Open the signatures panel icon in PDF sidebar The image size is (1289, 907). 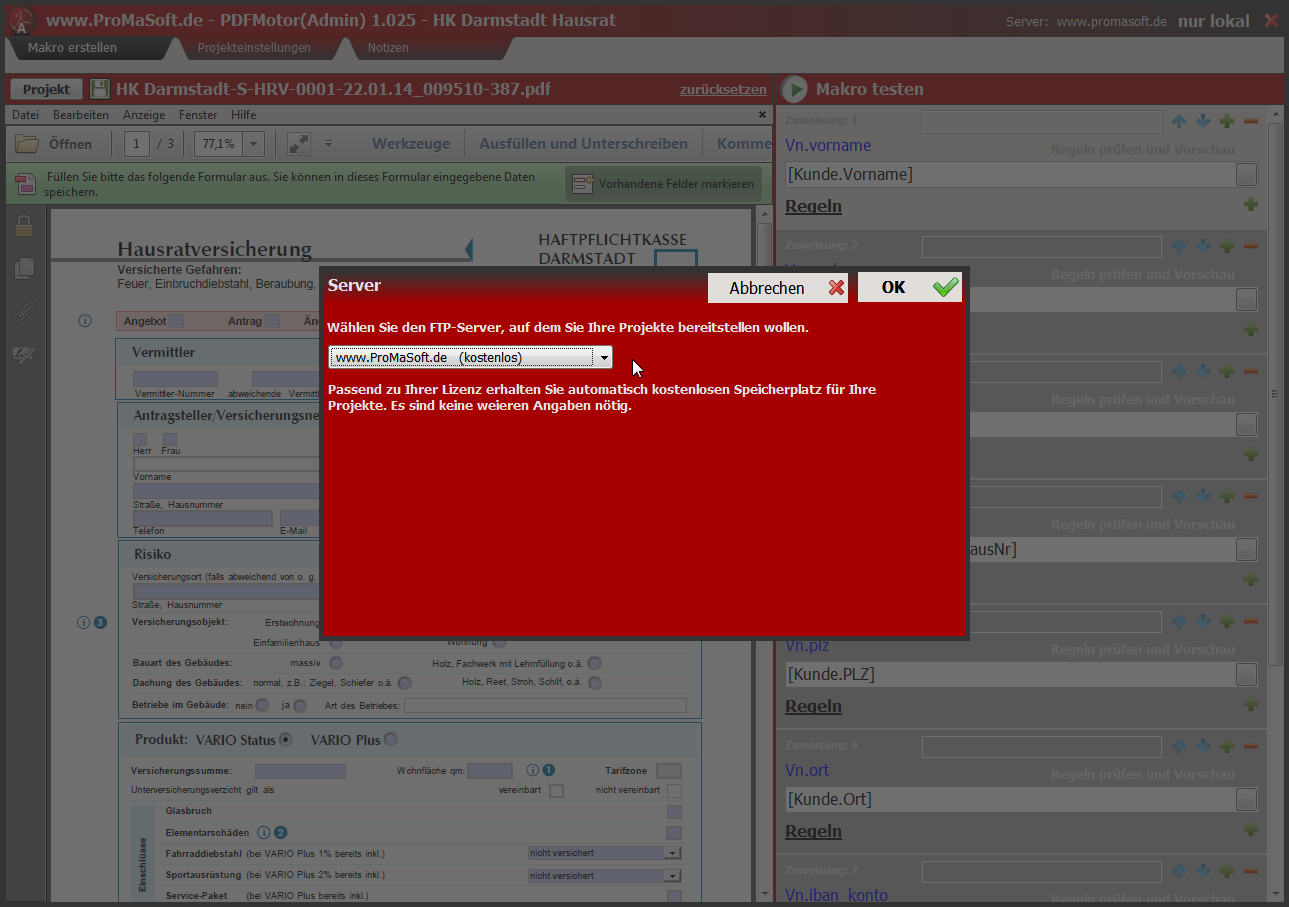[x=24, y=354]
